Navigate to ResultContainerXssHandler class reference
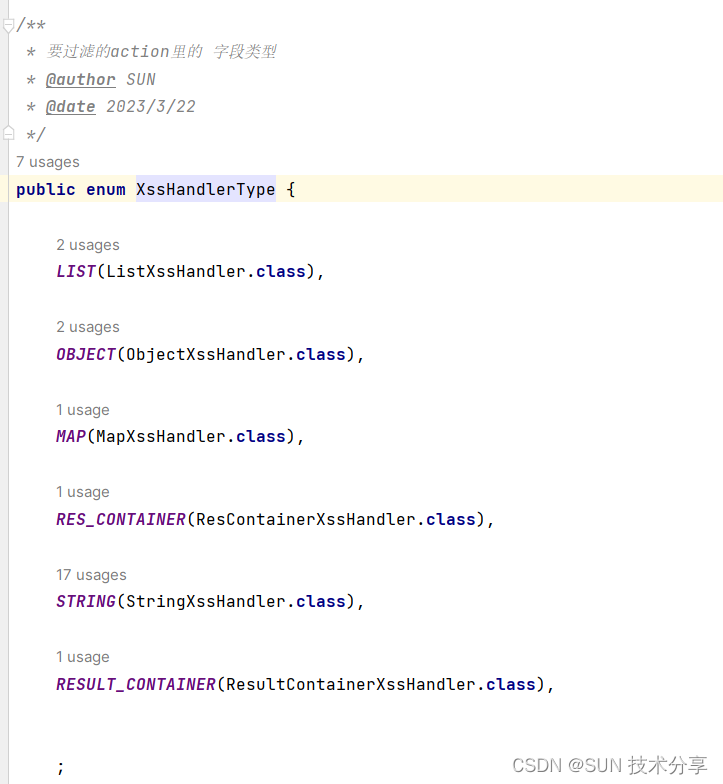The height and width of the screenshot is (784, 723). coord(350,684)
